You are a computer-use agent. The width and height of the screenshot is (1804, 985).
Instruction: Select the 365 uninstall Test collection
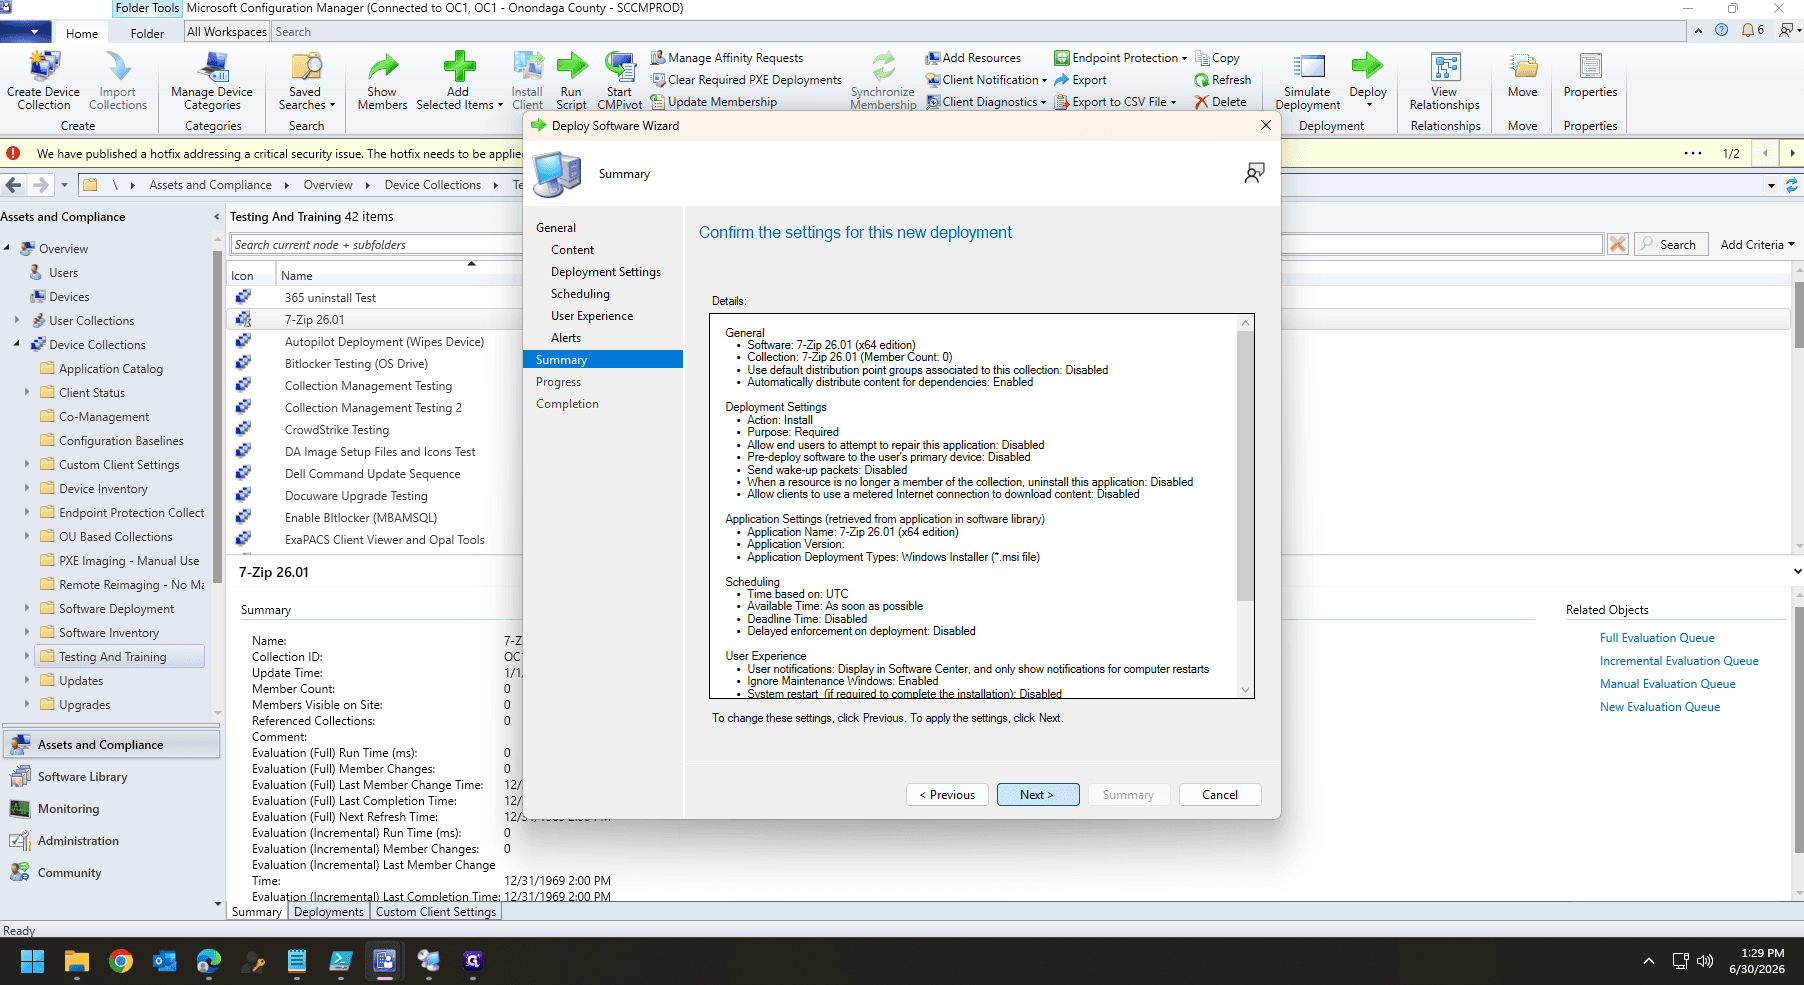[330, 298]
